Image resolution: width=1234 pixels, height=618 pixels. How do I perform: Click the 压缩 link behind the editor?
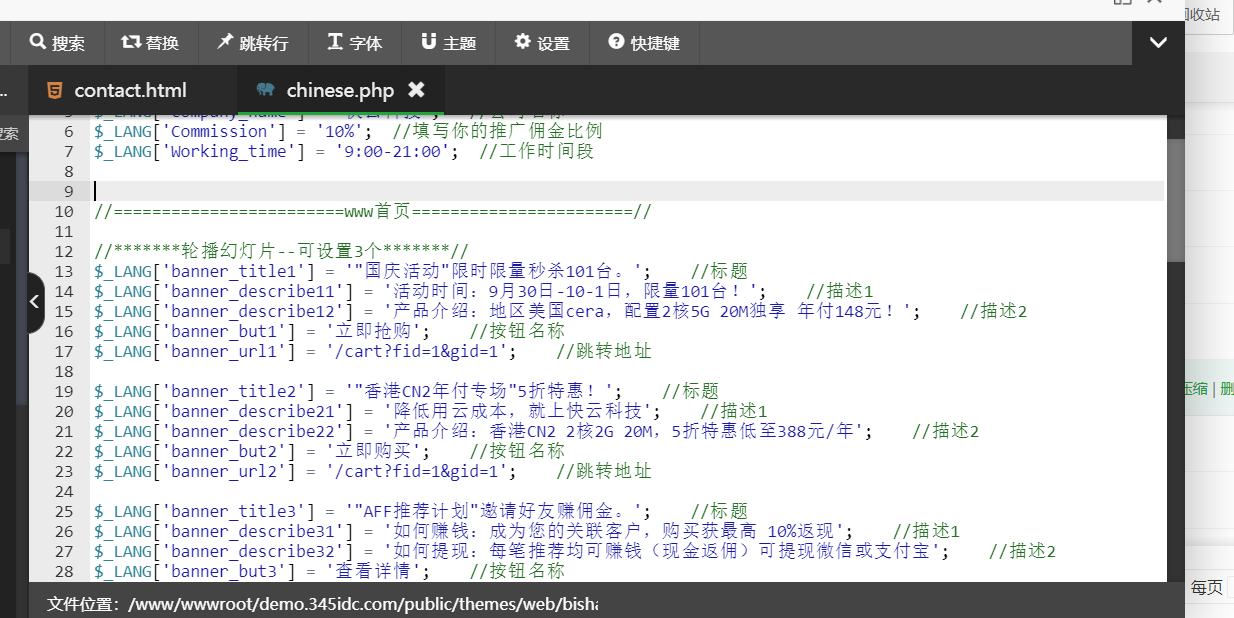tap(1195, 389)
